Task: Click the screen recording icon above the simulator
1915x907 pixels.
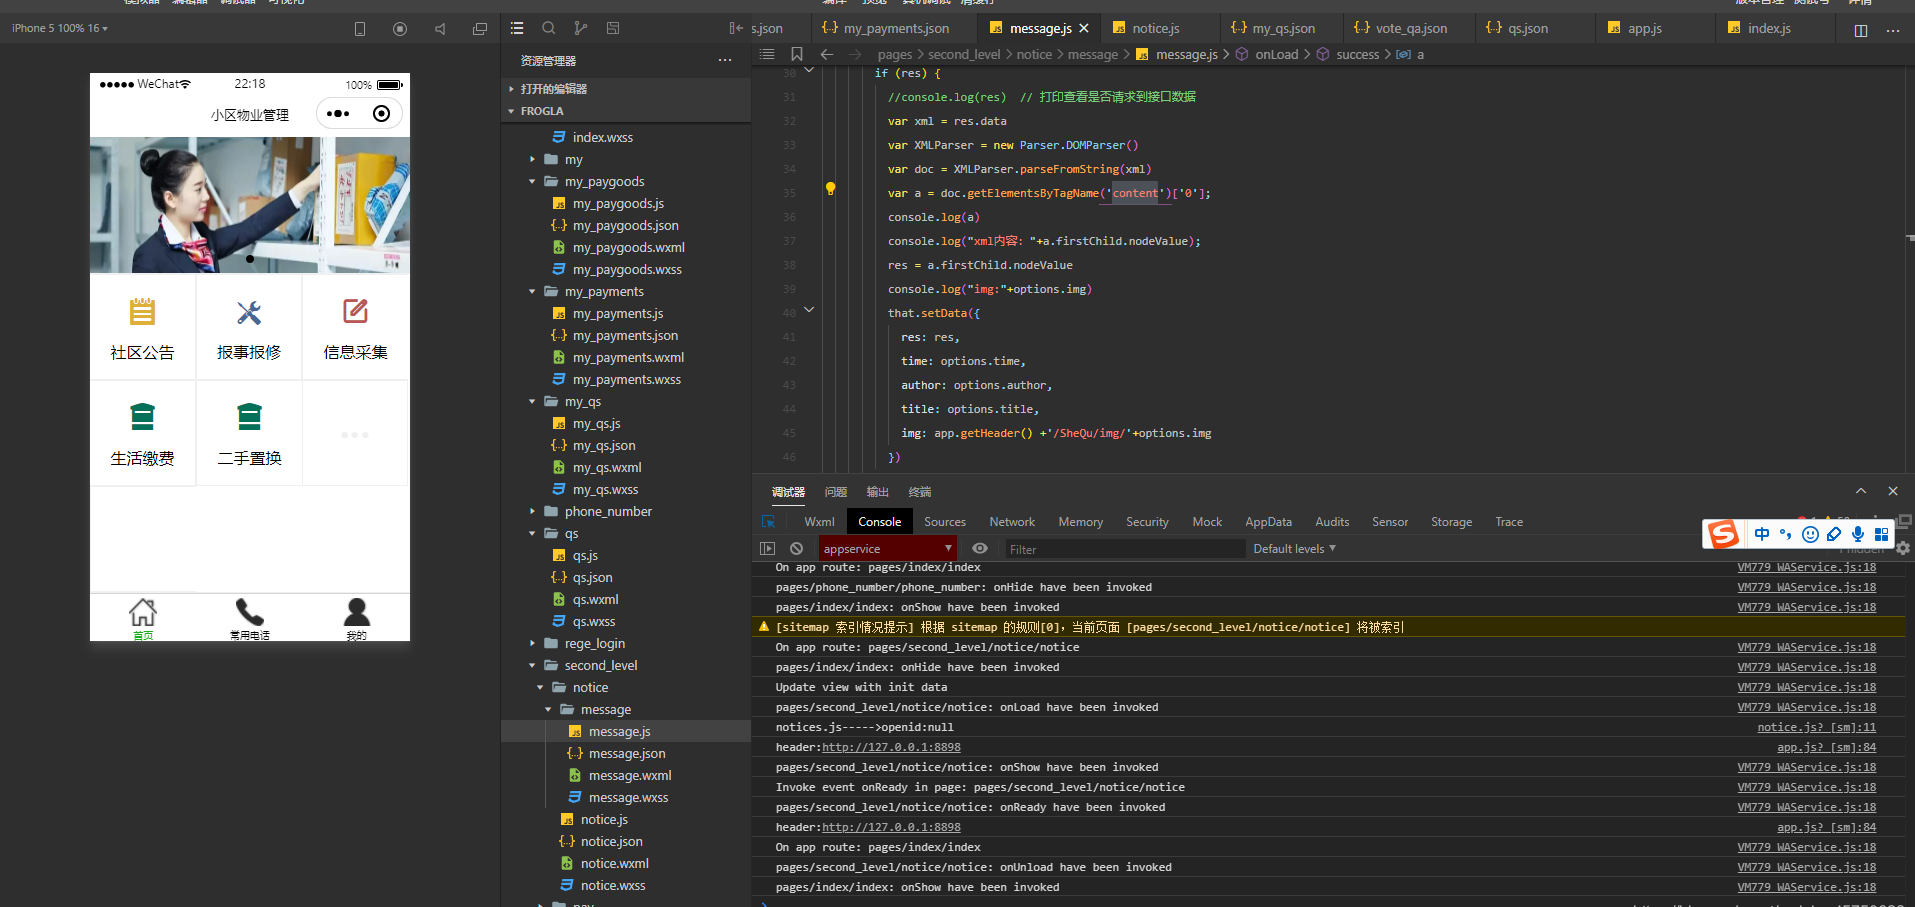Action: pyautogui.click(x=399, y=28)
